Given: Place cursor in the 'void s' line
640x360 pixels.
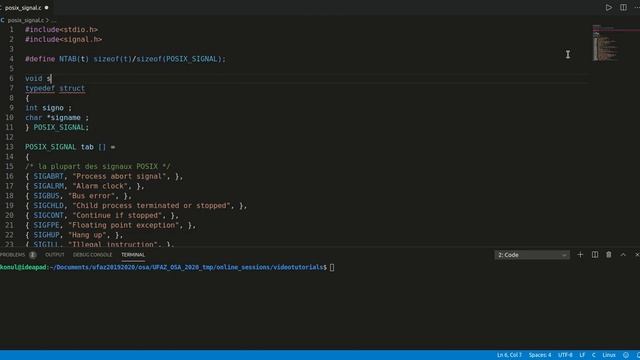Looking at the screenshot, I should [38, 78].
